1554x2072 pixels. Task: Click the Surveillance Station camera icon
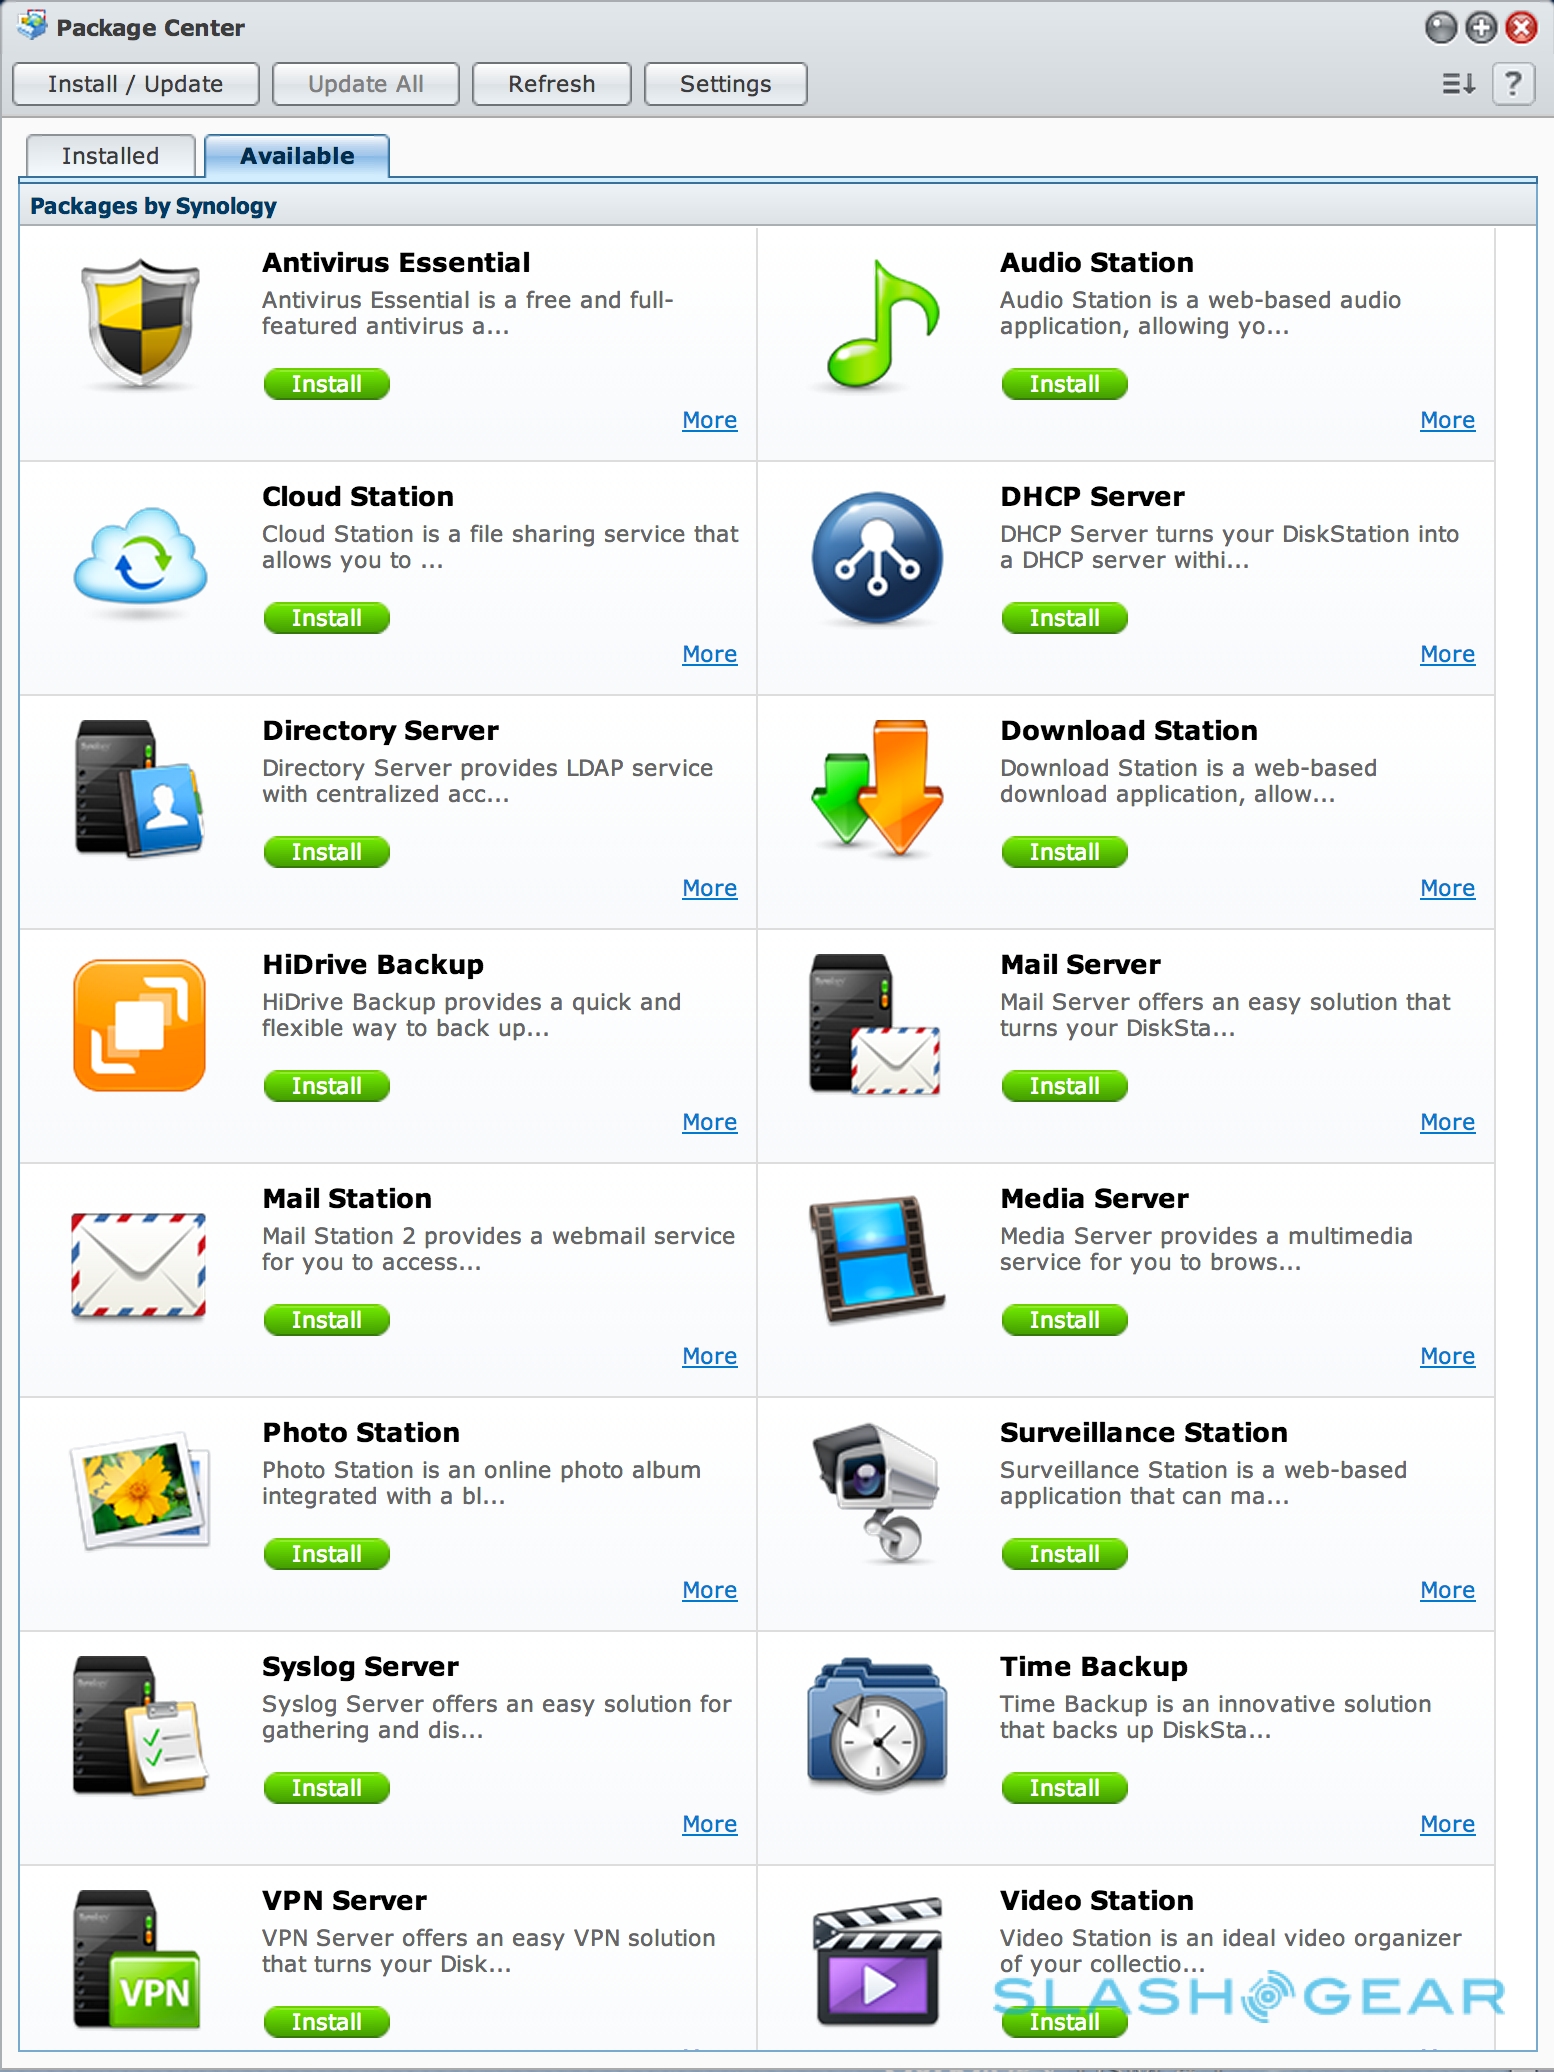coord(877,1491)
